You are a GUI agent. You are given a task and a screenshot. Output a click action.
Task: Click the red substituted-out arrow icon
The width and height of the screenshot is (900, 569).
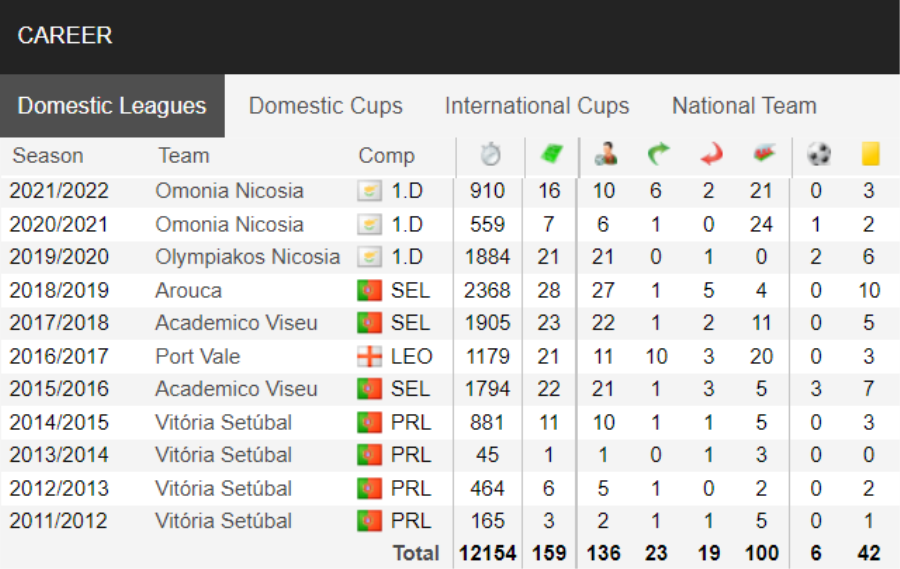(711, 154)
